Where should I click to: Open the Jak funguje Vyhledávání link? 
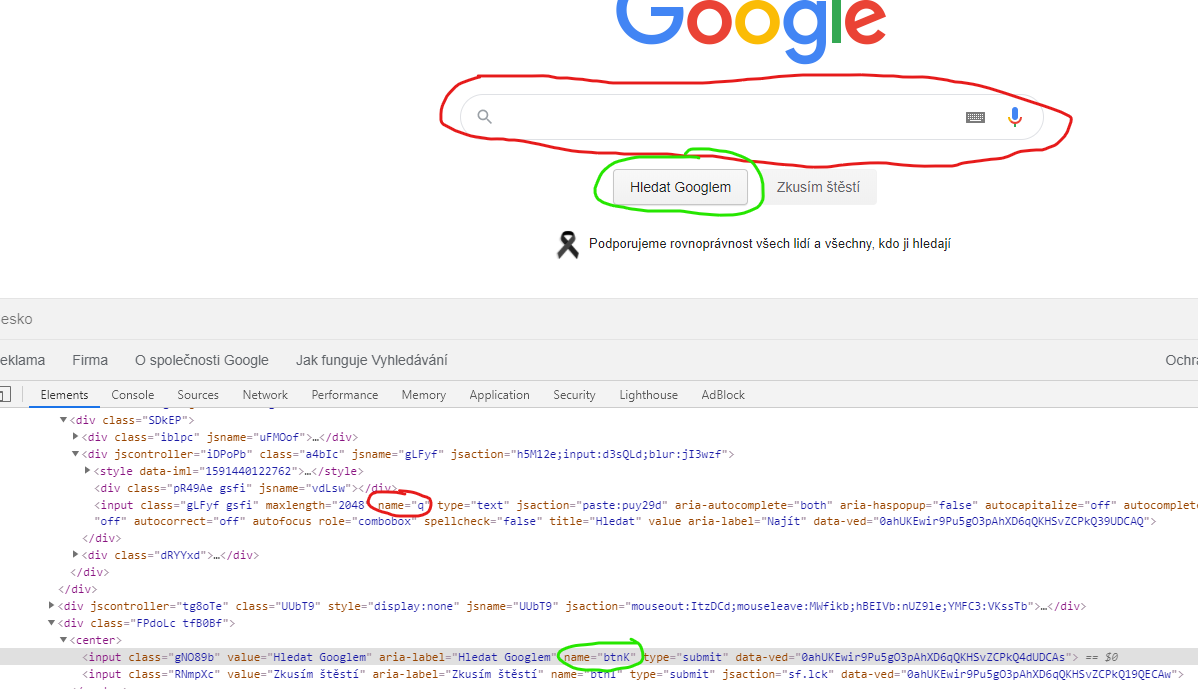tap(371, 360)
